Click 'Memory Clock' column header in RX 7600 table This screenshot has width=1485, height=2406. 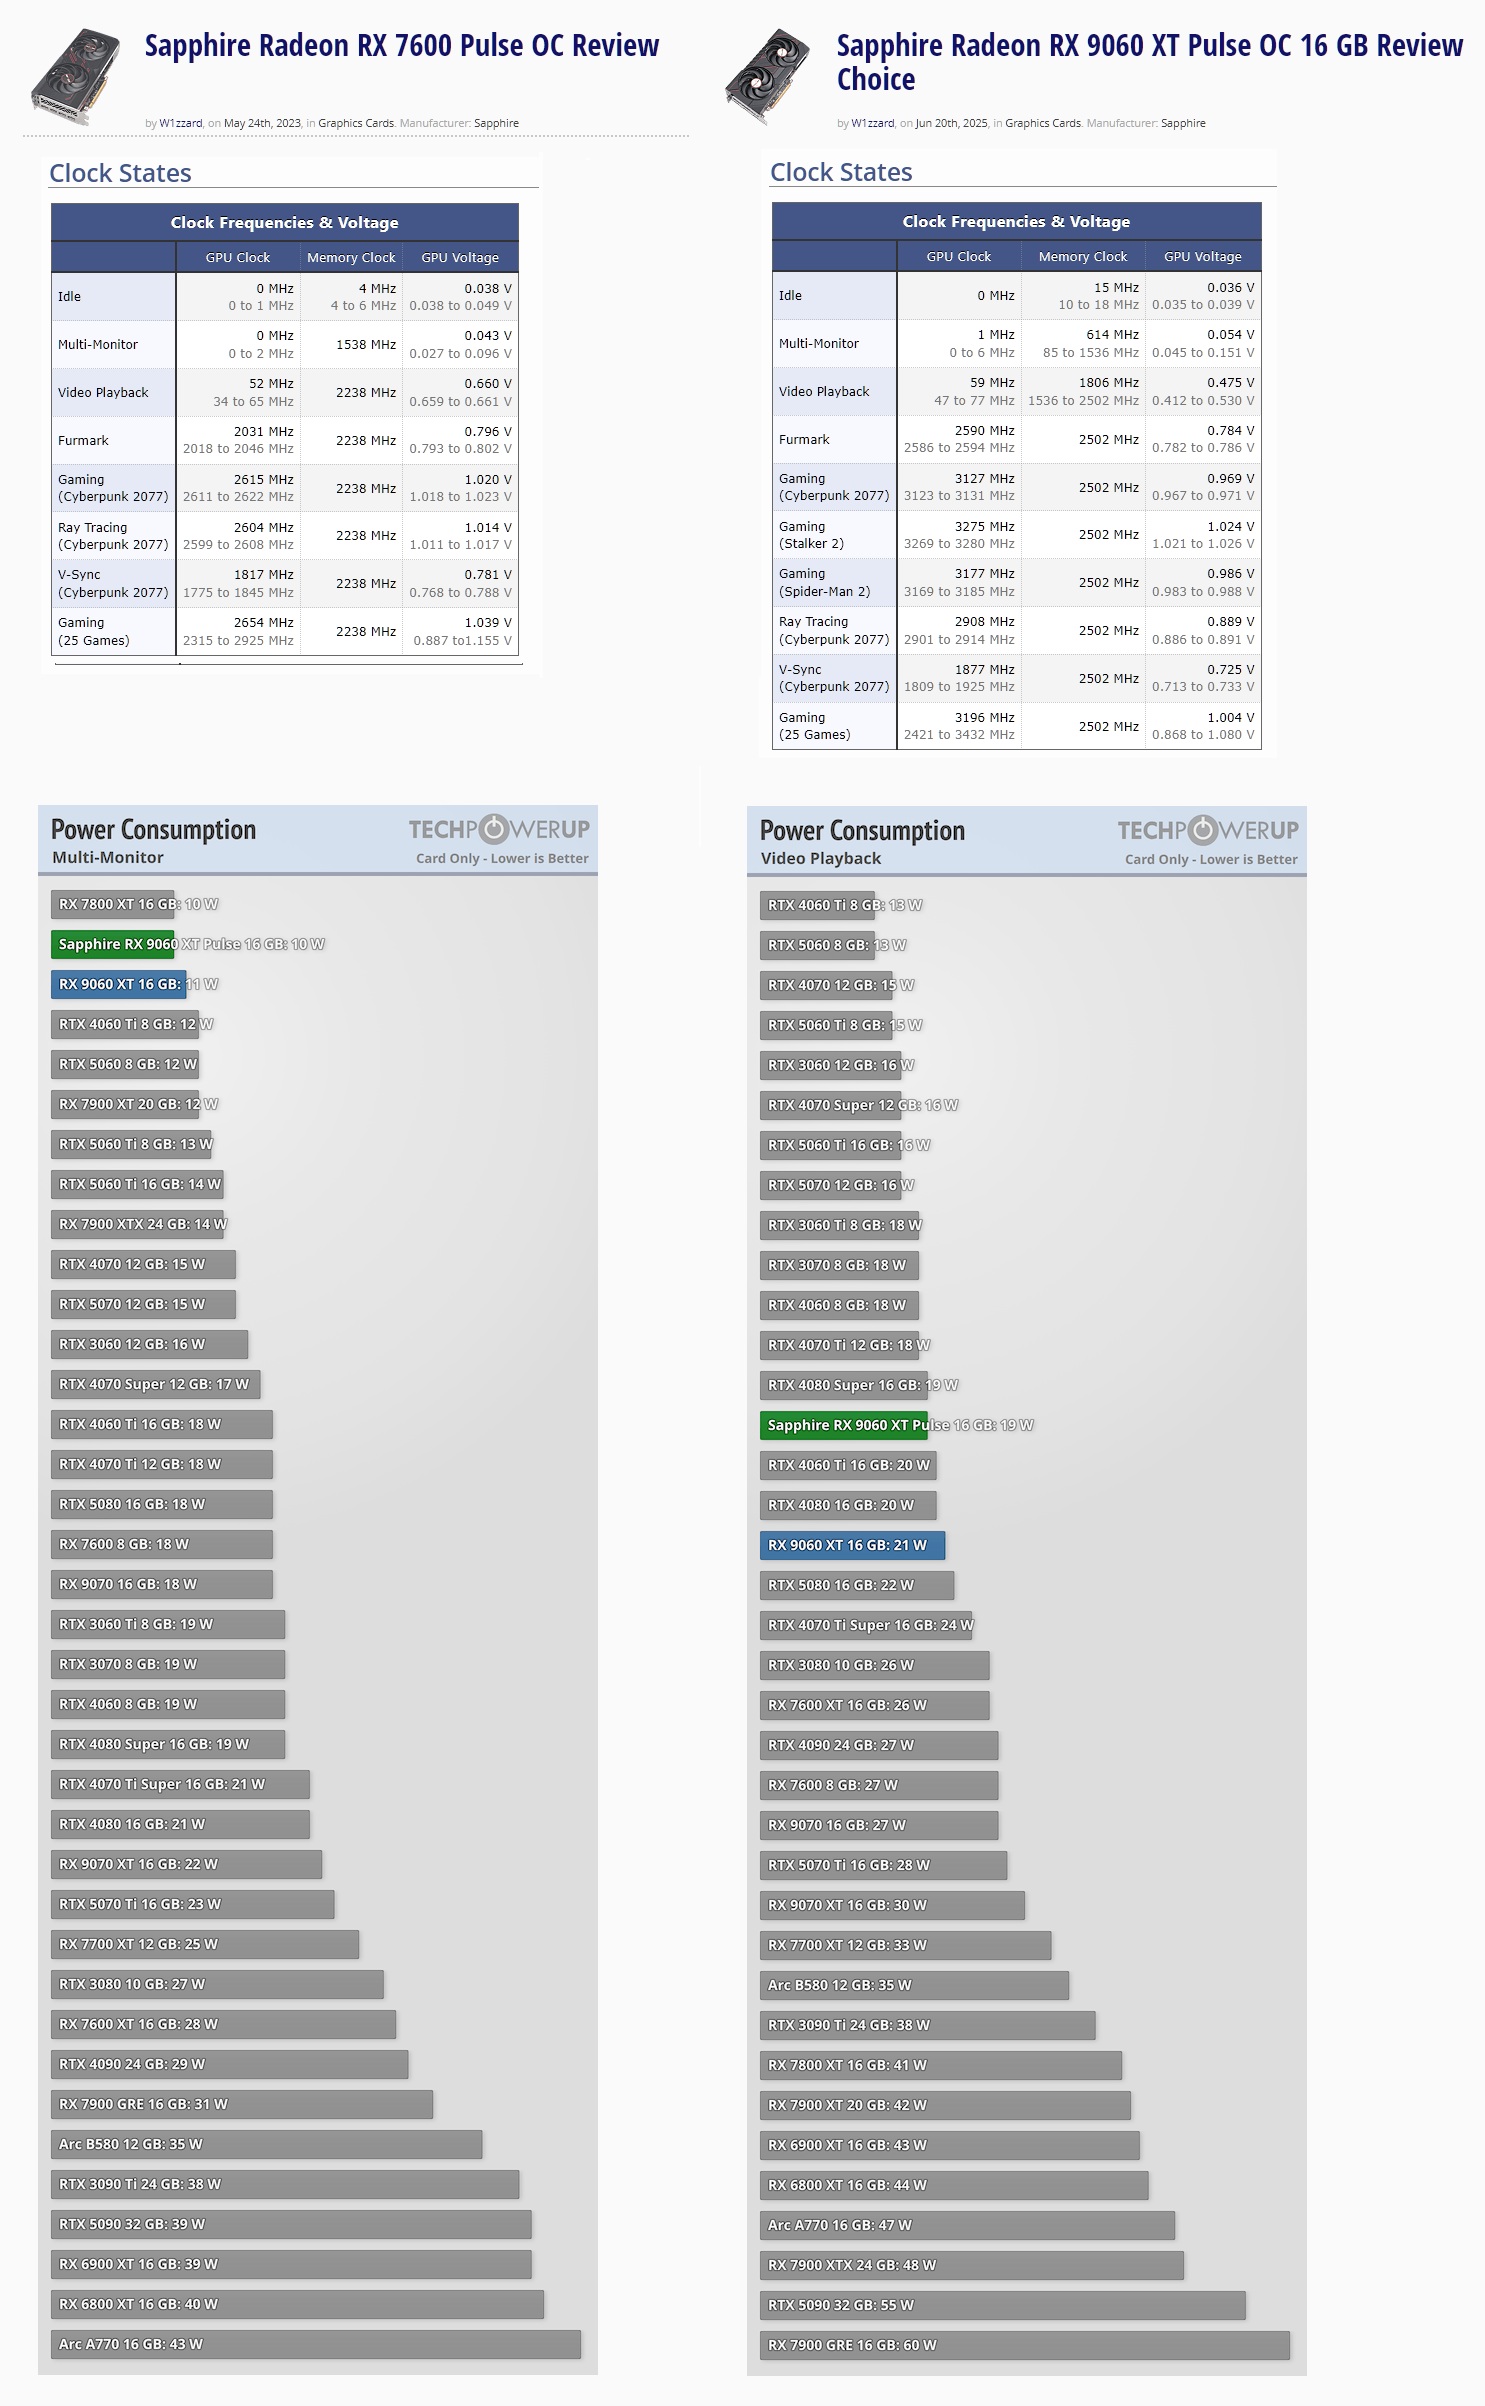351,257
